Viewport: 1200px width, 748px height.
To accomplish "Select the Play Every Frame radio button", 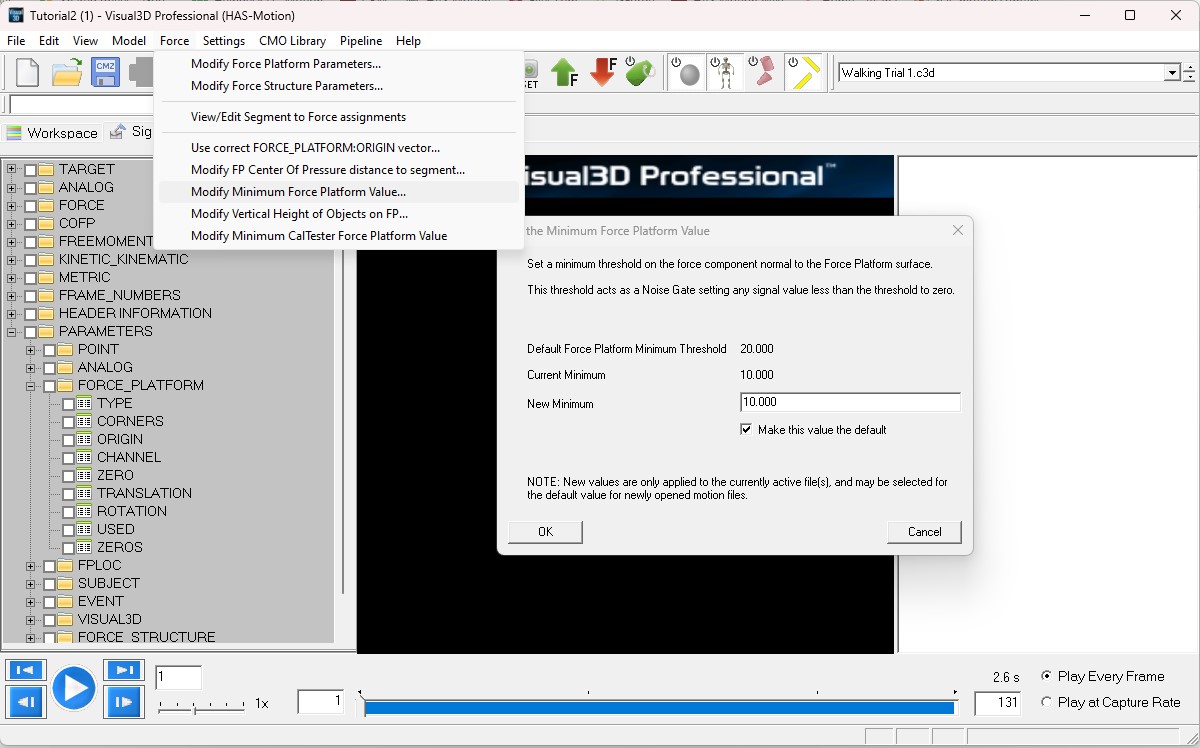I will click(x=1047, y=676).
